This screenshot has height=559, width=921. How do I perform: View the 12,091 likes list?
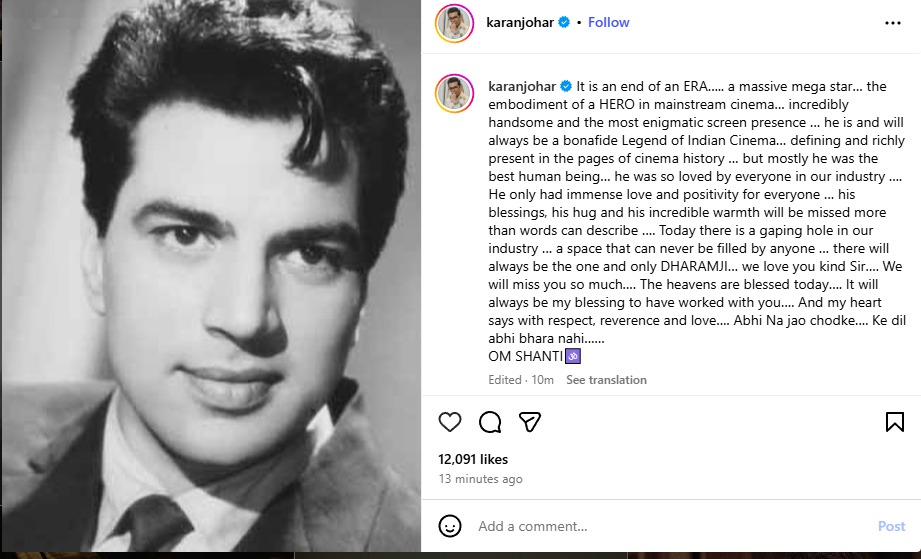pyautogui.click(x=473, y=459)
